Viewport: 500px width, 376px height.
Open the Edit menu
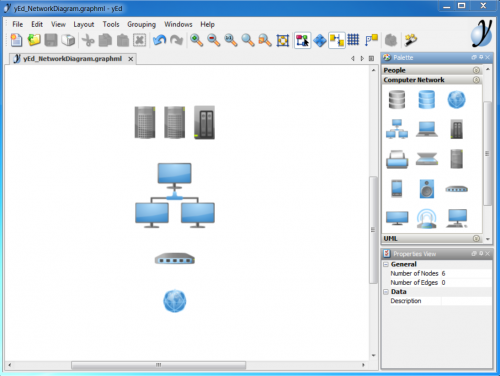click(37, 24)
